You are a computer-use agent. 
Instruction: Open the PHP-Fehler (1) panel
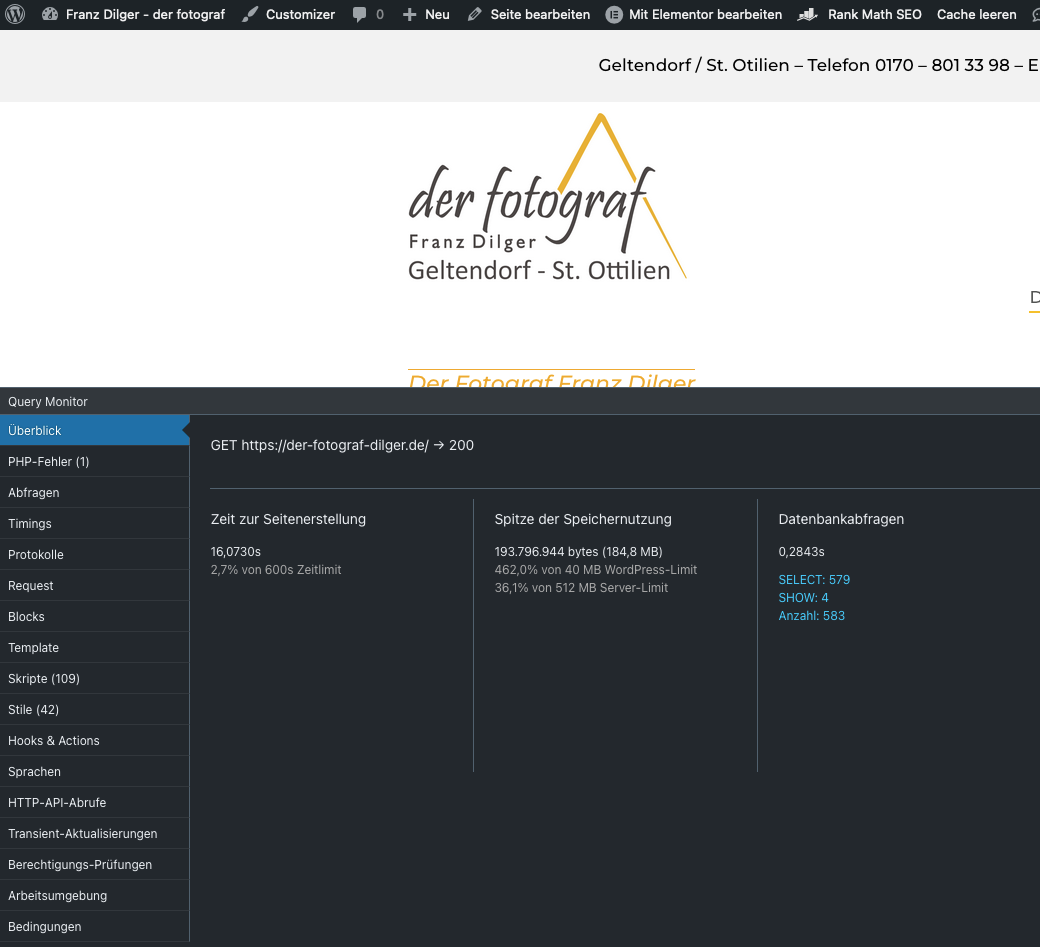(94, 462)
